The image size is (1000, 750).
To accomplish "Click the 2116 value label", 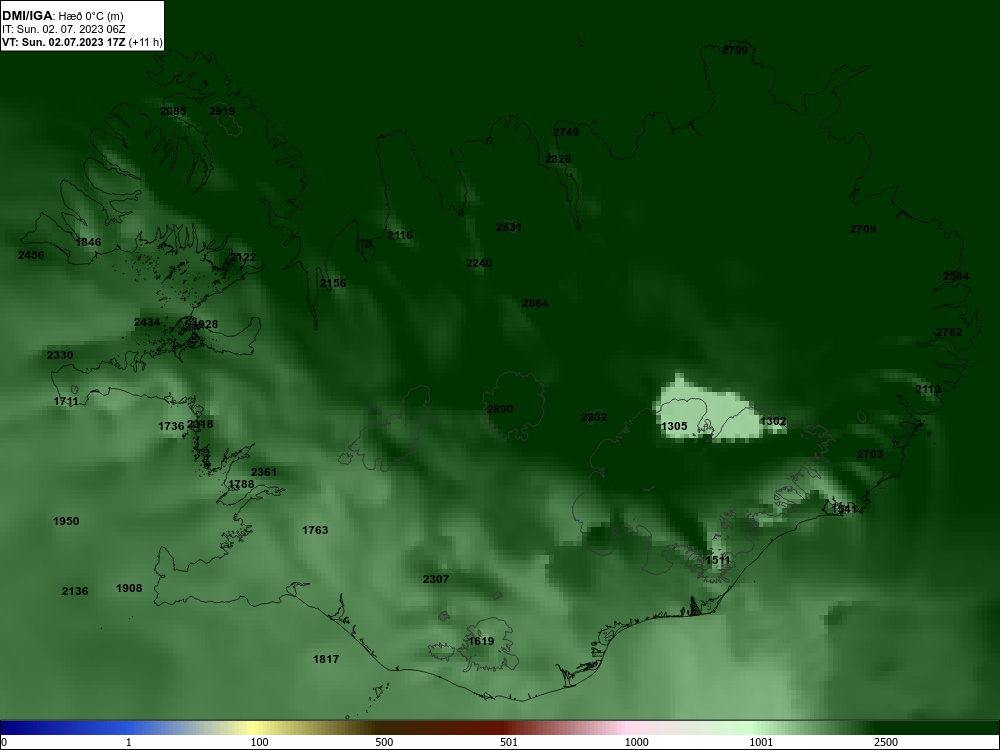I will pos(400,235).
